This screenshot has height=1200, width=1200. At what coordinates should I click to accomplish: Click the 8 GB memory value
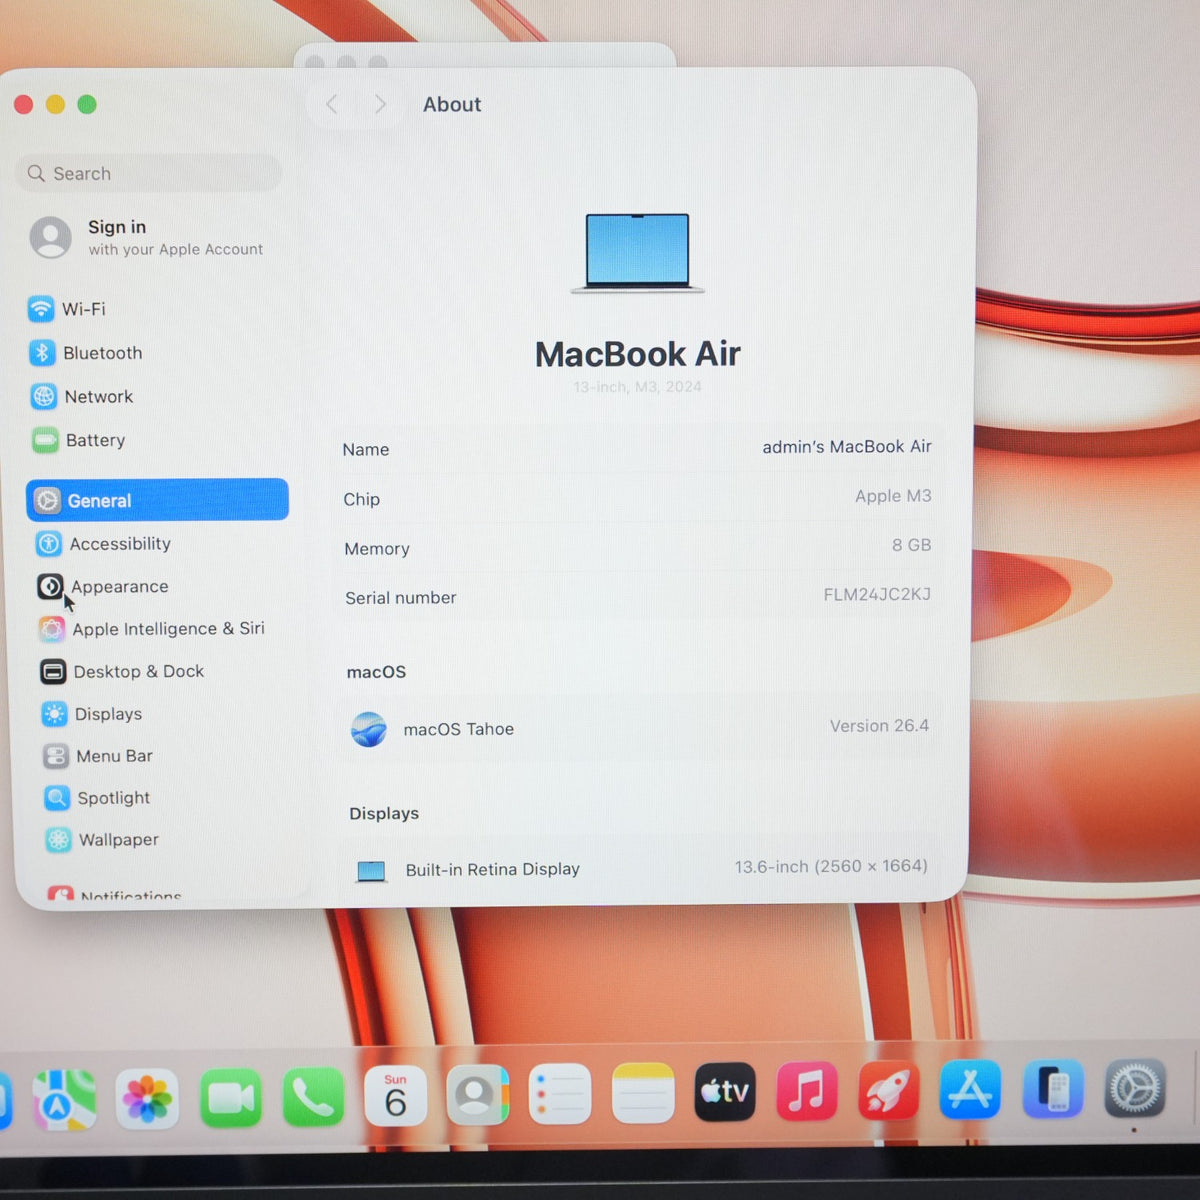[x=911, y=545]
